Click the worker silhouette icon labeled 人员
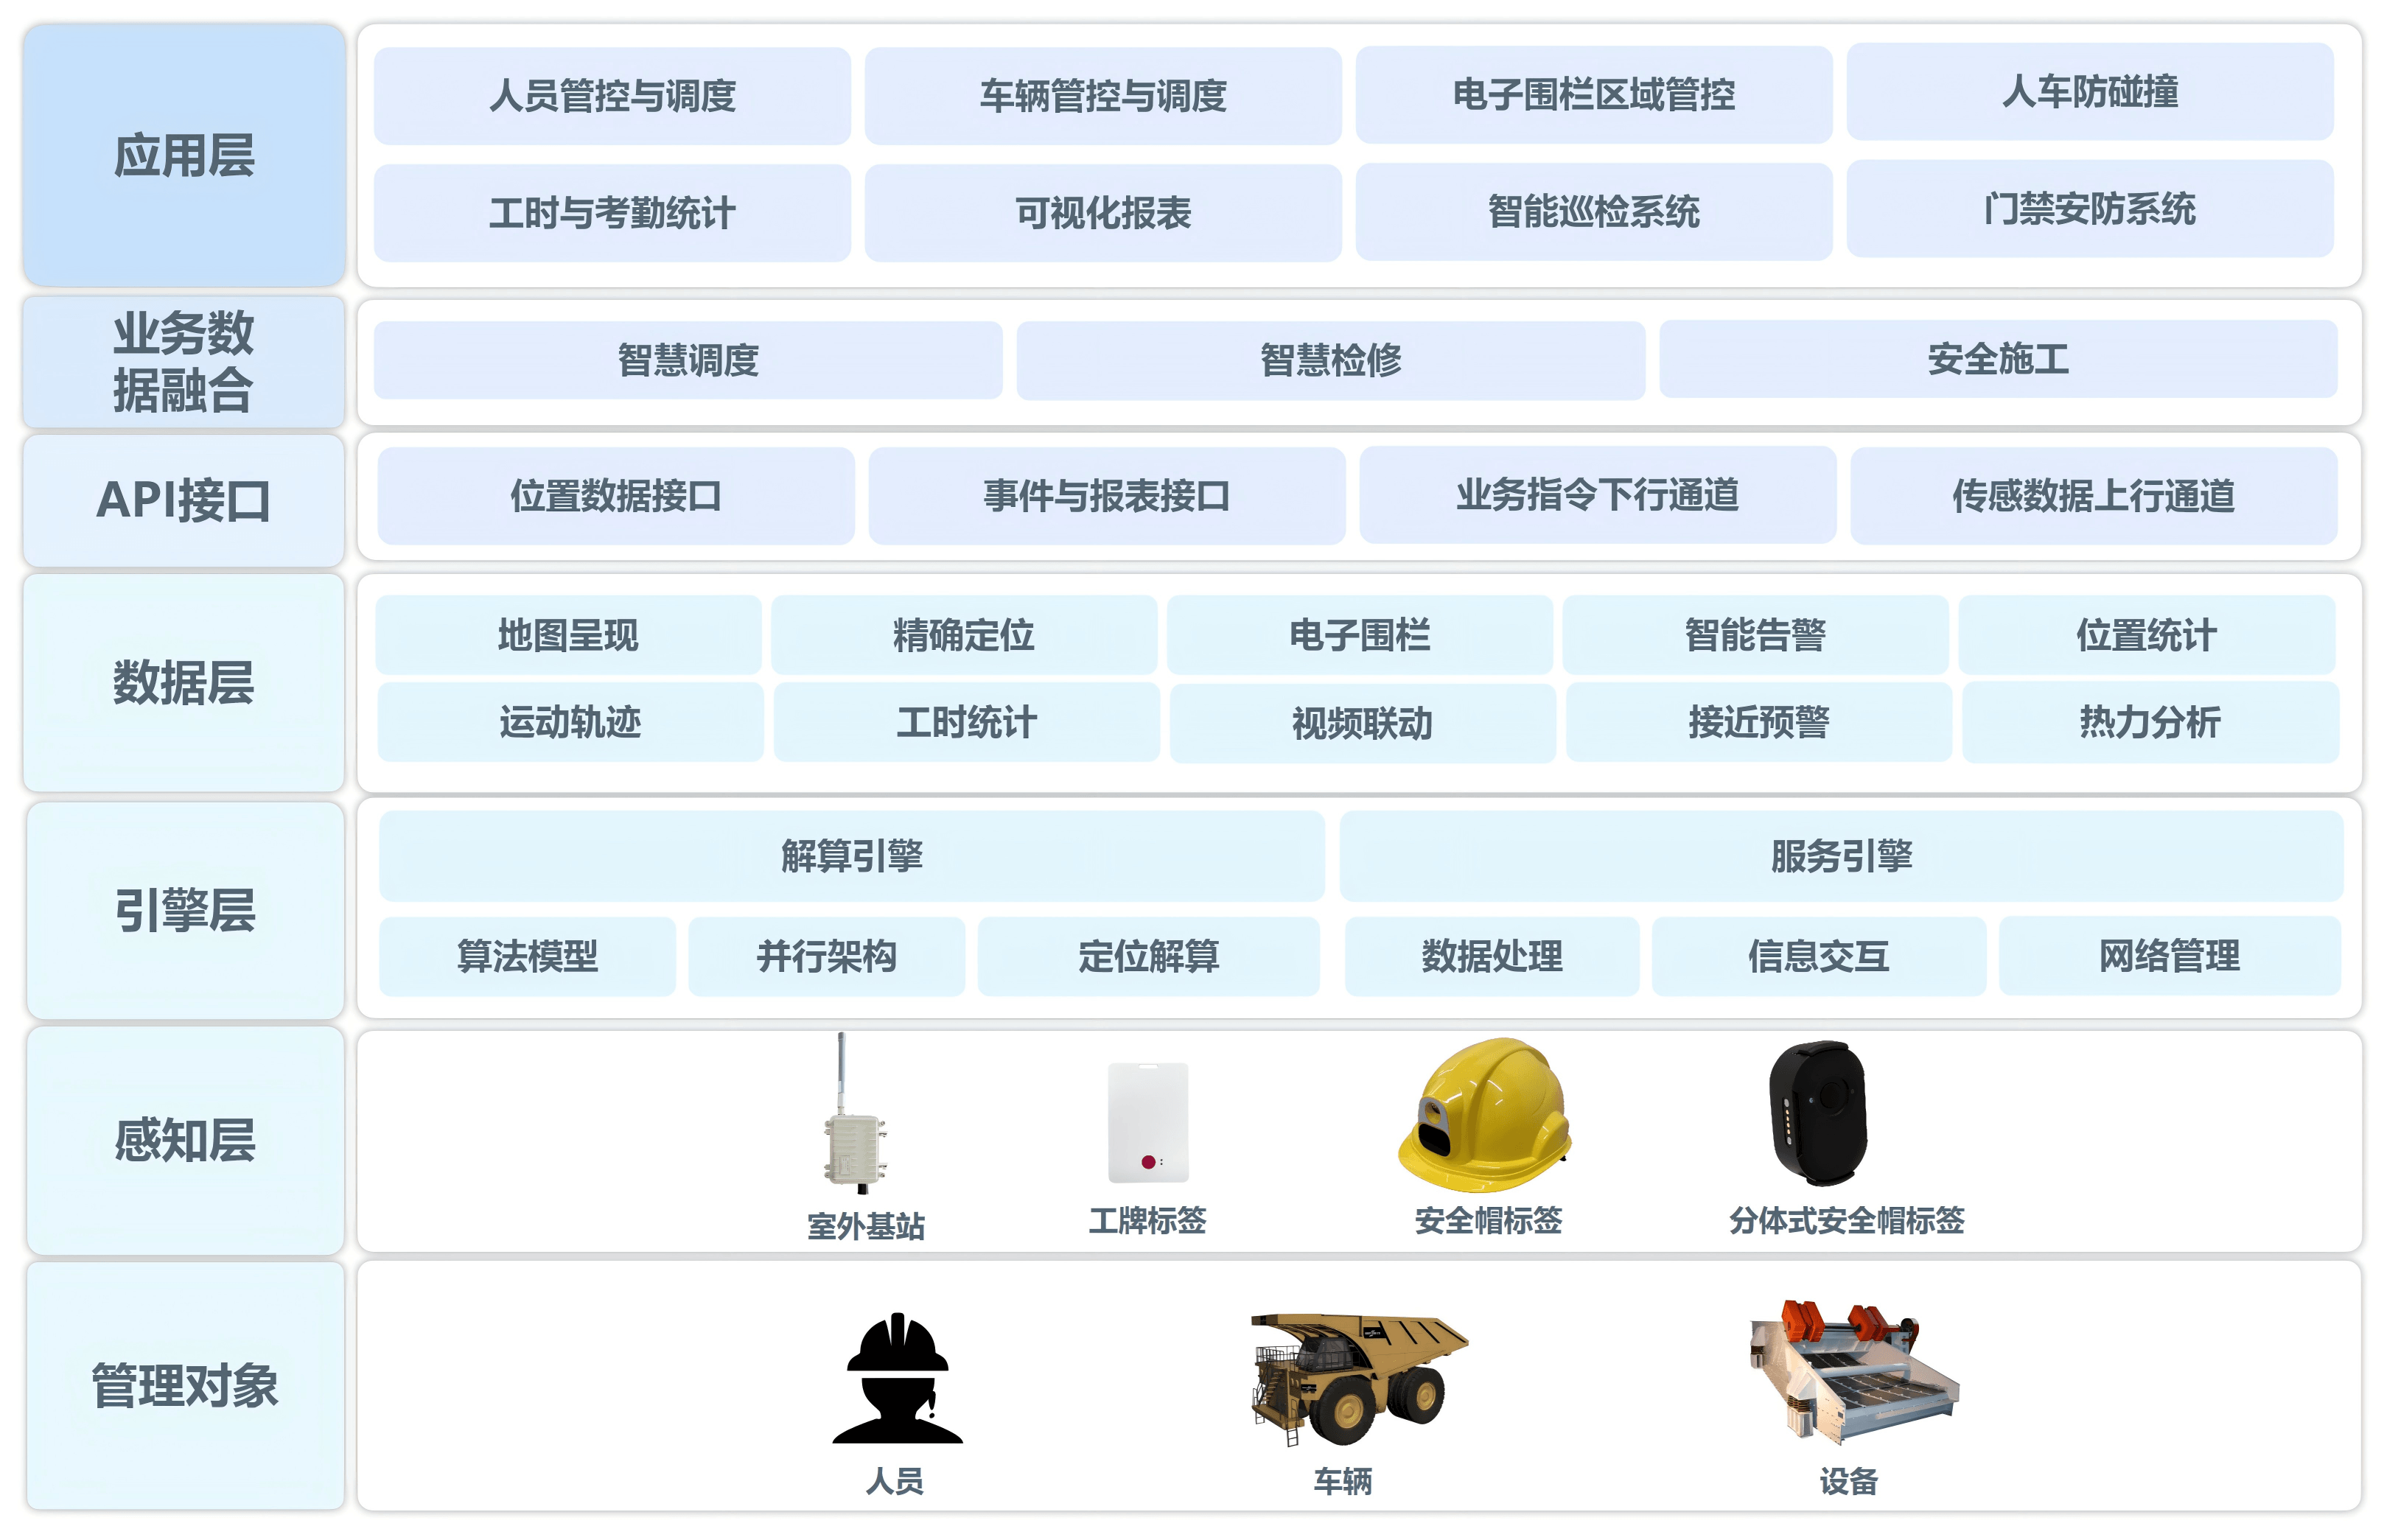Viewport: 2384px width, 1540px height. coord(897,1378)
